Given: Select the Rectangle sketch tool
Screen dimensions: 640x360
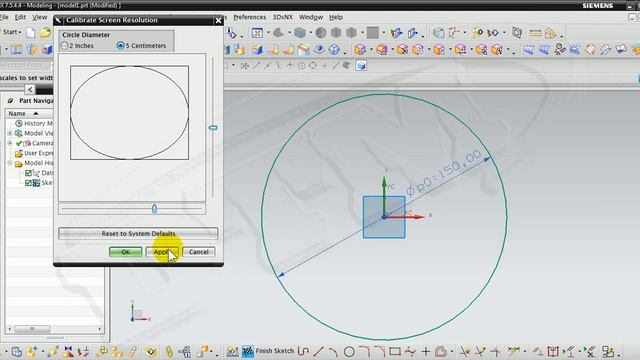Looking at the screenshot, I should pyautogui.click(x=395, y=351).
